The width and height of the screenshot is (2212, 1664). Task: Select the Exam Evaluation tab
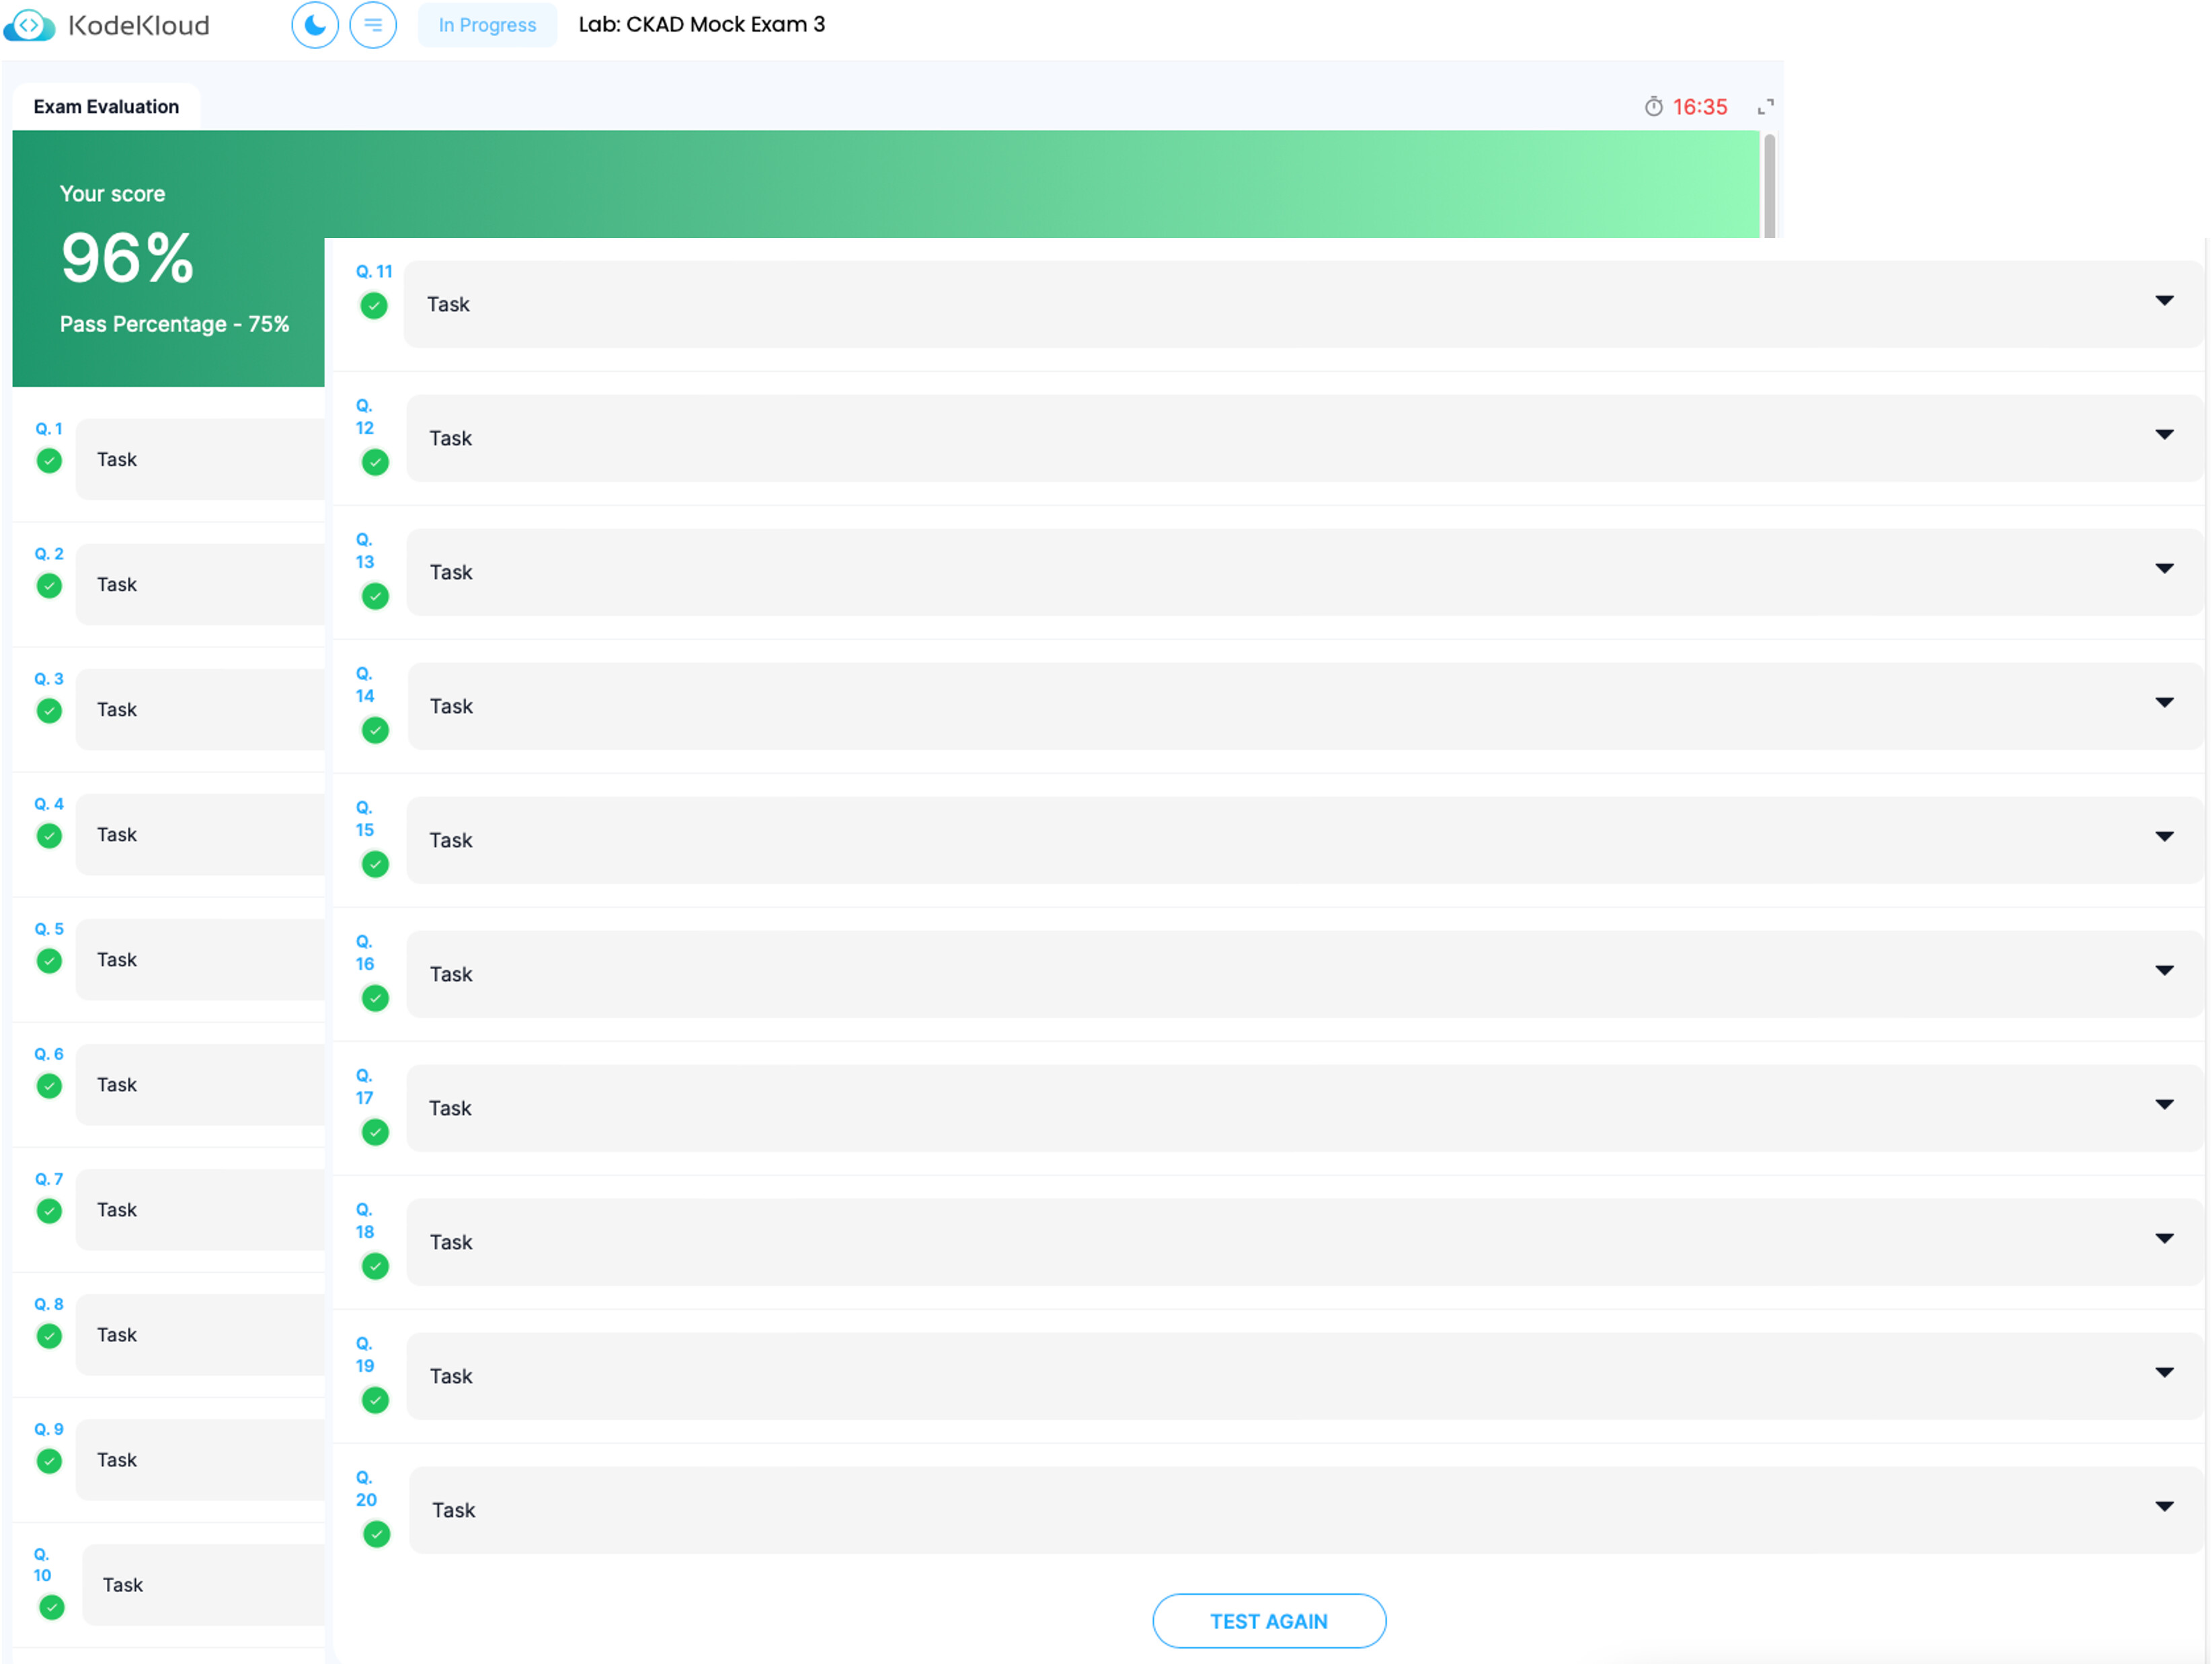coord(106,107)
